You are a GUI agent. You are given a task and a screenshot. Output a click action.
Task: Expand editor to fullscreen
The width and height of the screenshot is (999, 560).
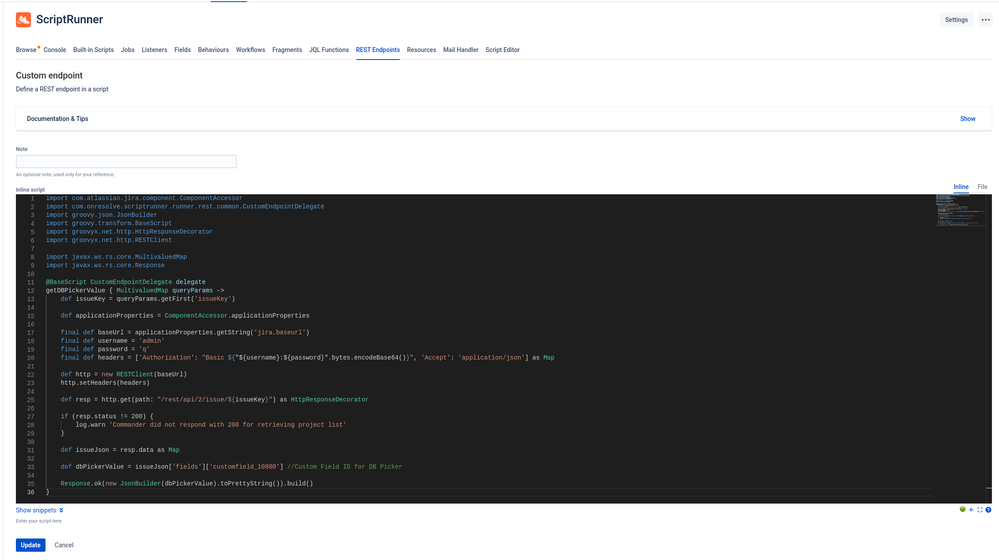point(980,510)
